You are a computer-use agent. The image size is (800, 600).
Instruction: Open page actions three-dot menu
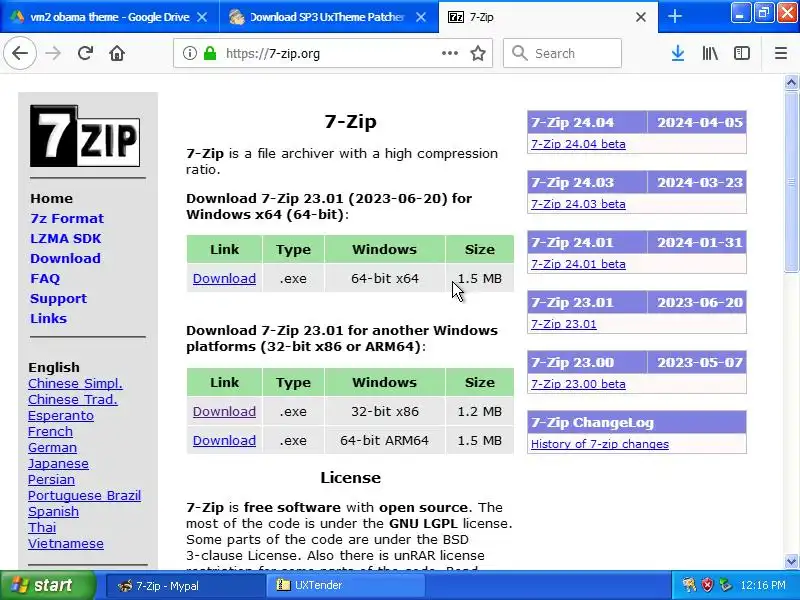pos(449,53)
